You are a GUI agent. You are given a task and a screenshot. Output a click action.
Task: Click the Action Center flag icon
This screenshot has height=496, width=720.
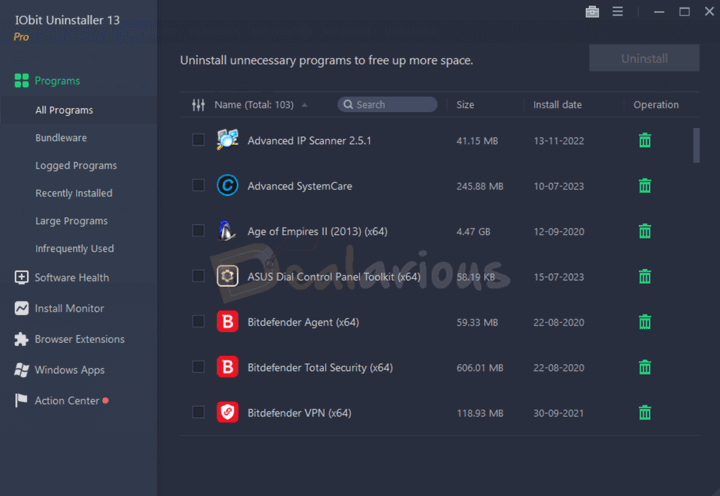(x=21, y=400)
